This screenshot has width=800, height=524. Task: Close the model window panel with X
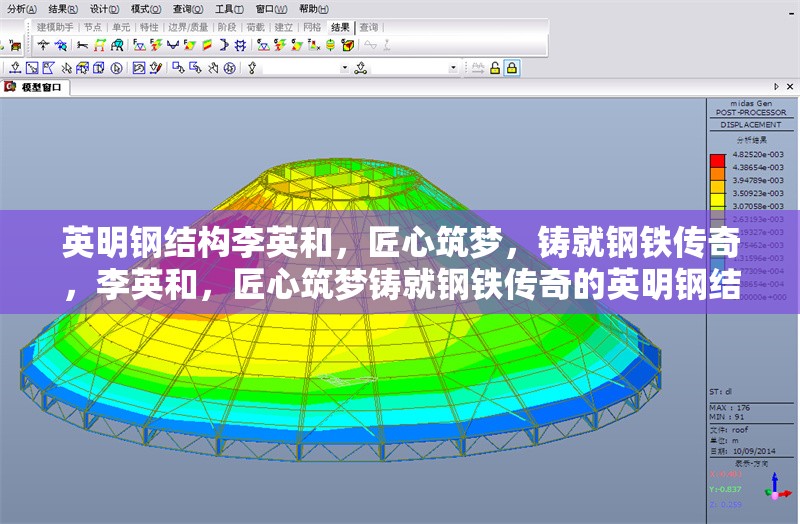791,88
